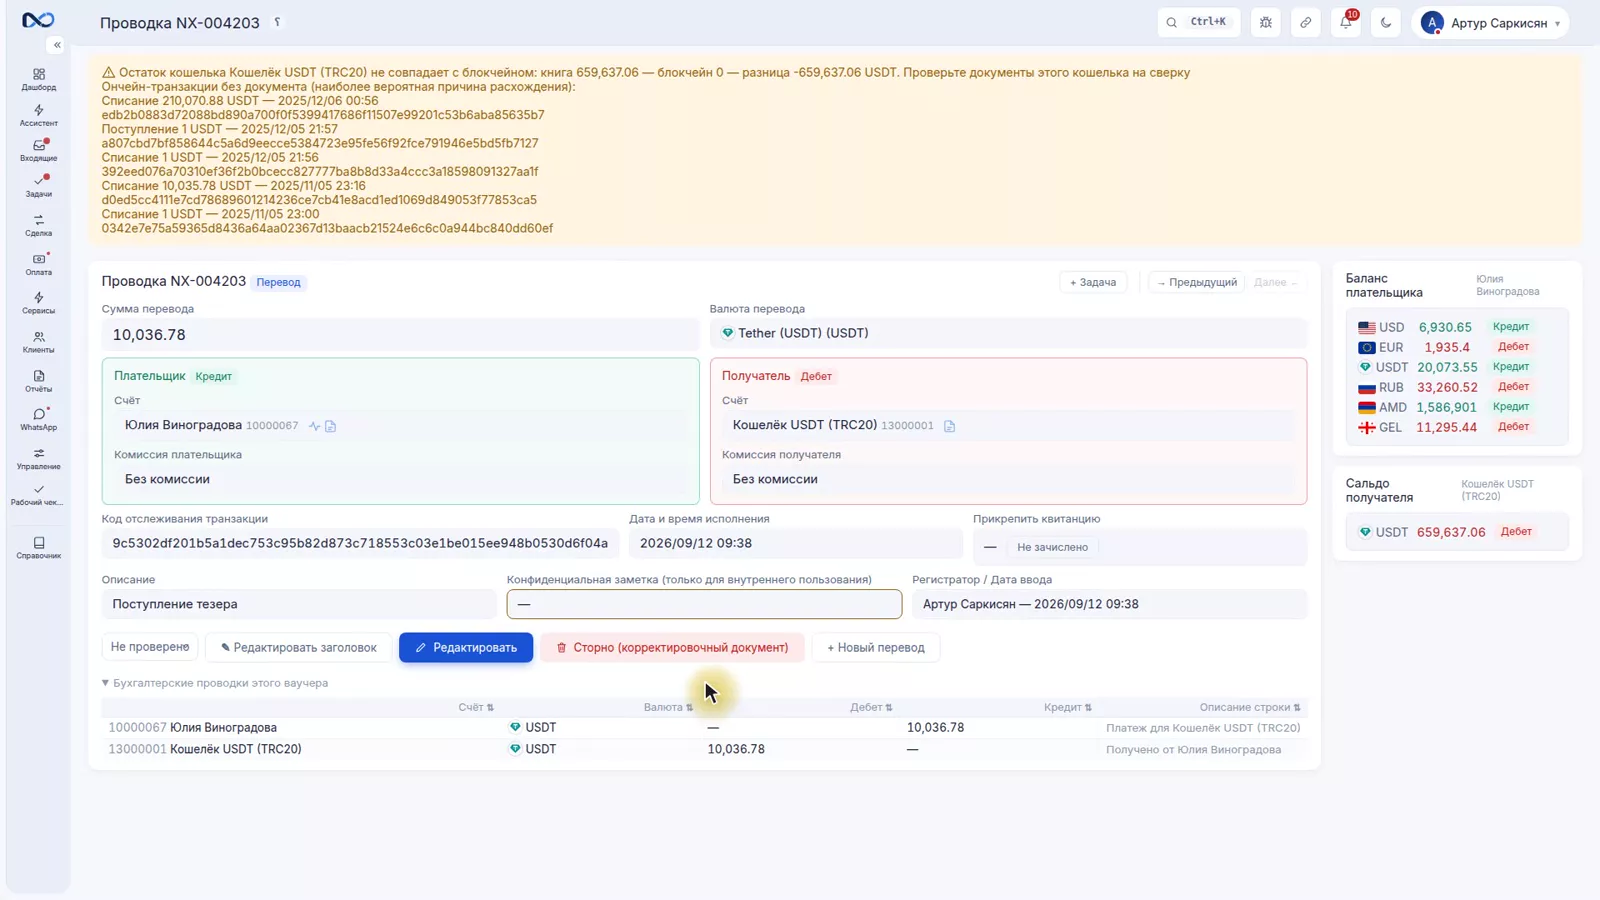Screen dimensions: 1600x900
Task: Open activity icon next to Юлия Виноградова account
Action: coord(314,426)
